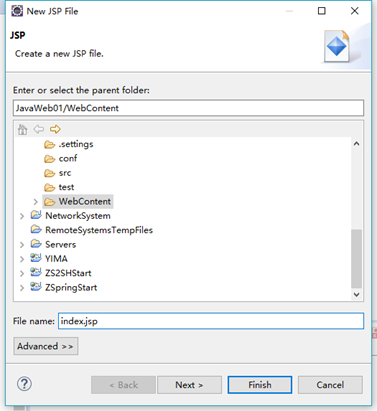Screen dimensions: 377x411
Task: Click the test folder icon
Action: point(50,187)
